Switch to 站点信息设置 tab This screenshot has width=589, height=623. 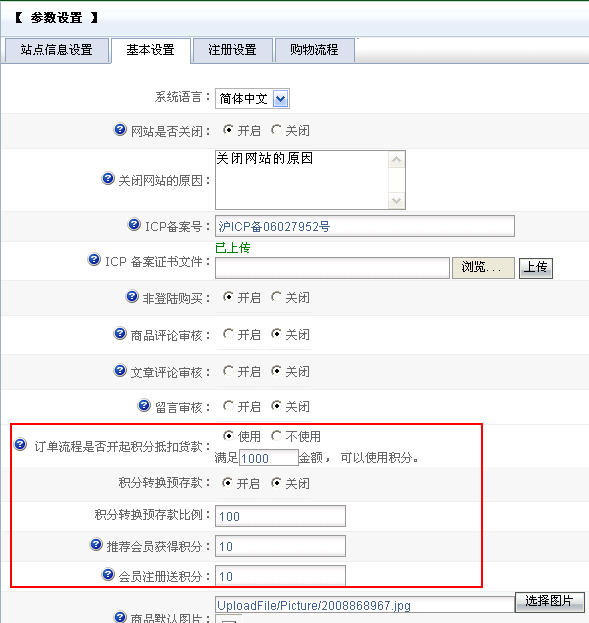(x=56, y=50)
